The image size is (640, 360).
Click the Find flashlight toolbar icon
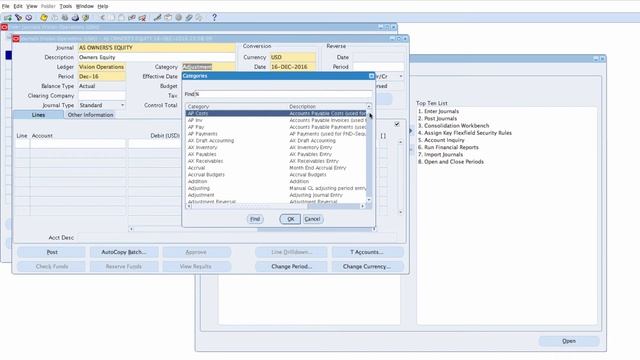point(18,18)
